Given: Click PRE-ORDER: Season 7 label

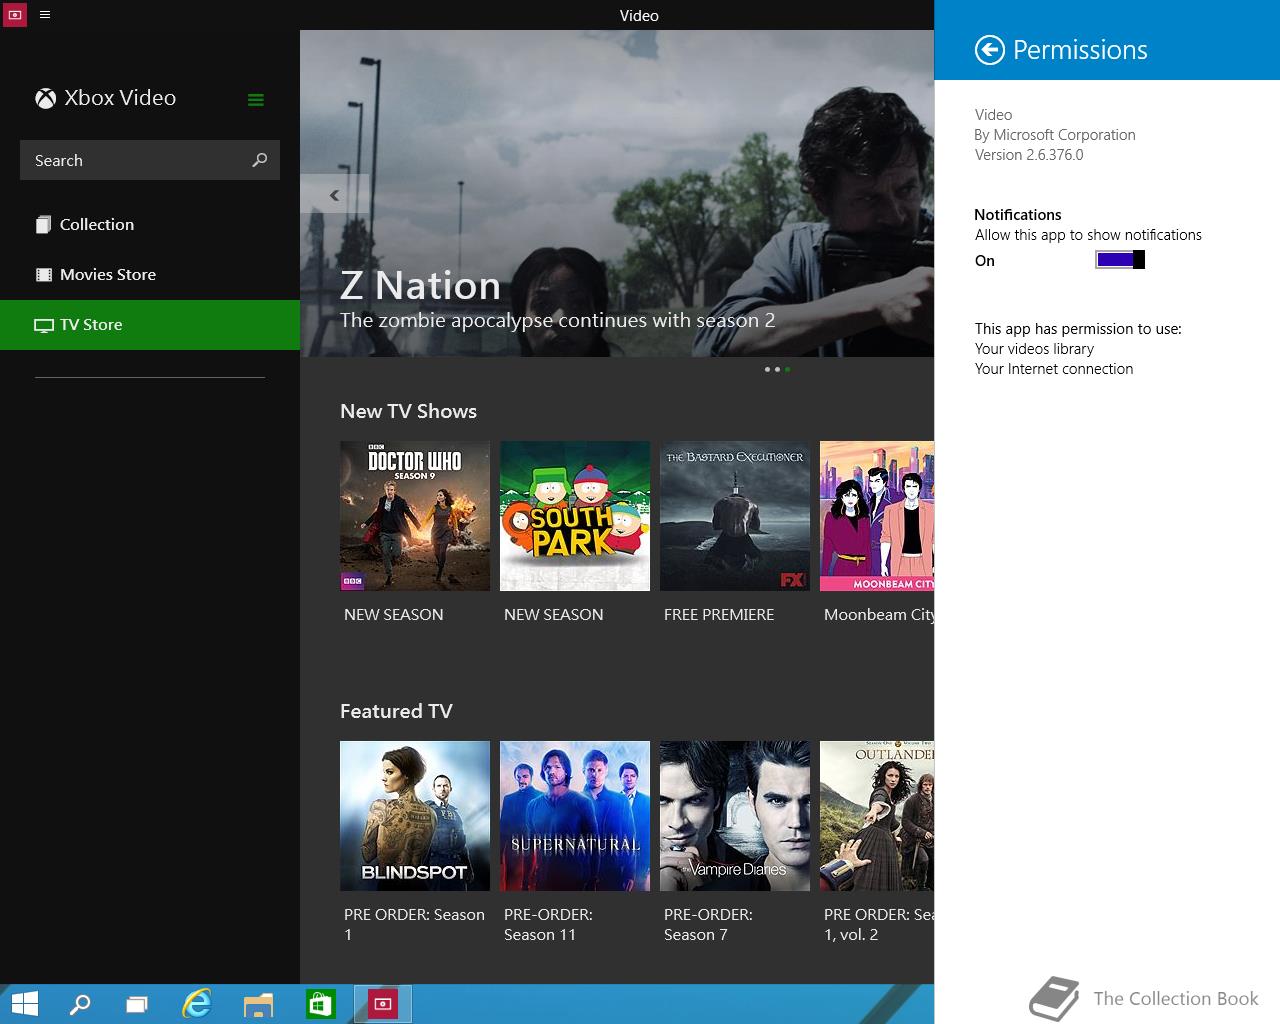Looking at the screenshot, I should tap(708, 924).
